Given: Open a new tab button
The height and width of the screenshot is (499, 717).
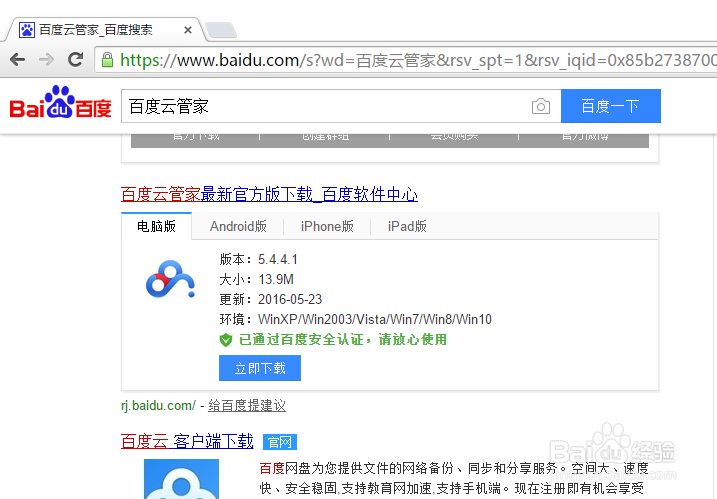Looking at the screenshot, I should click(221, 30).
